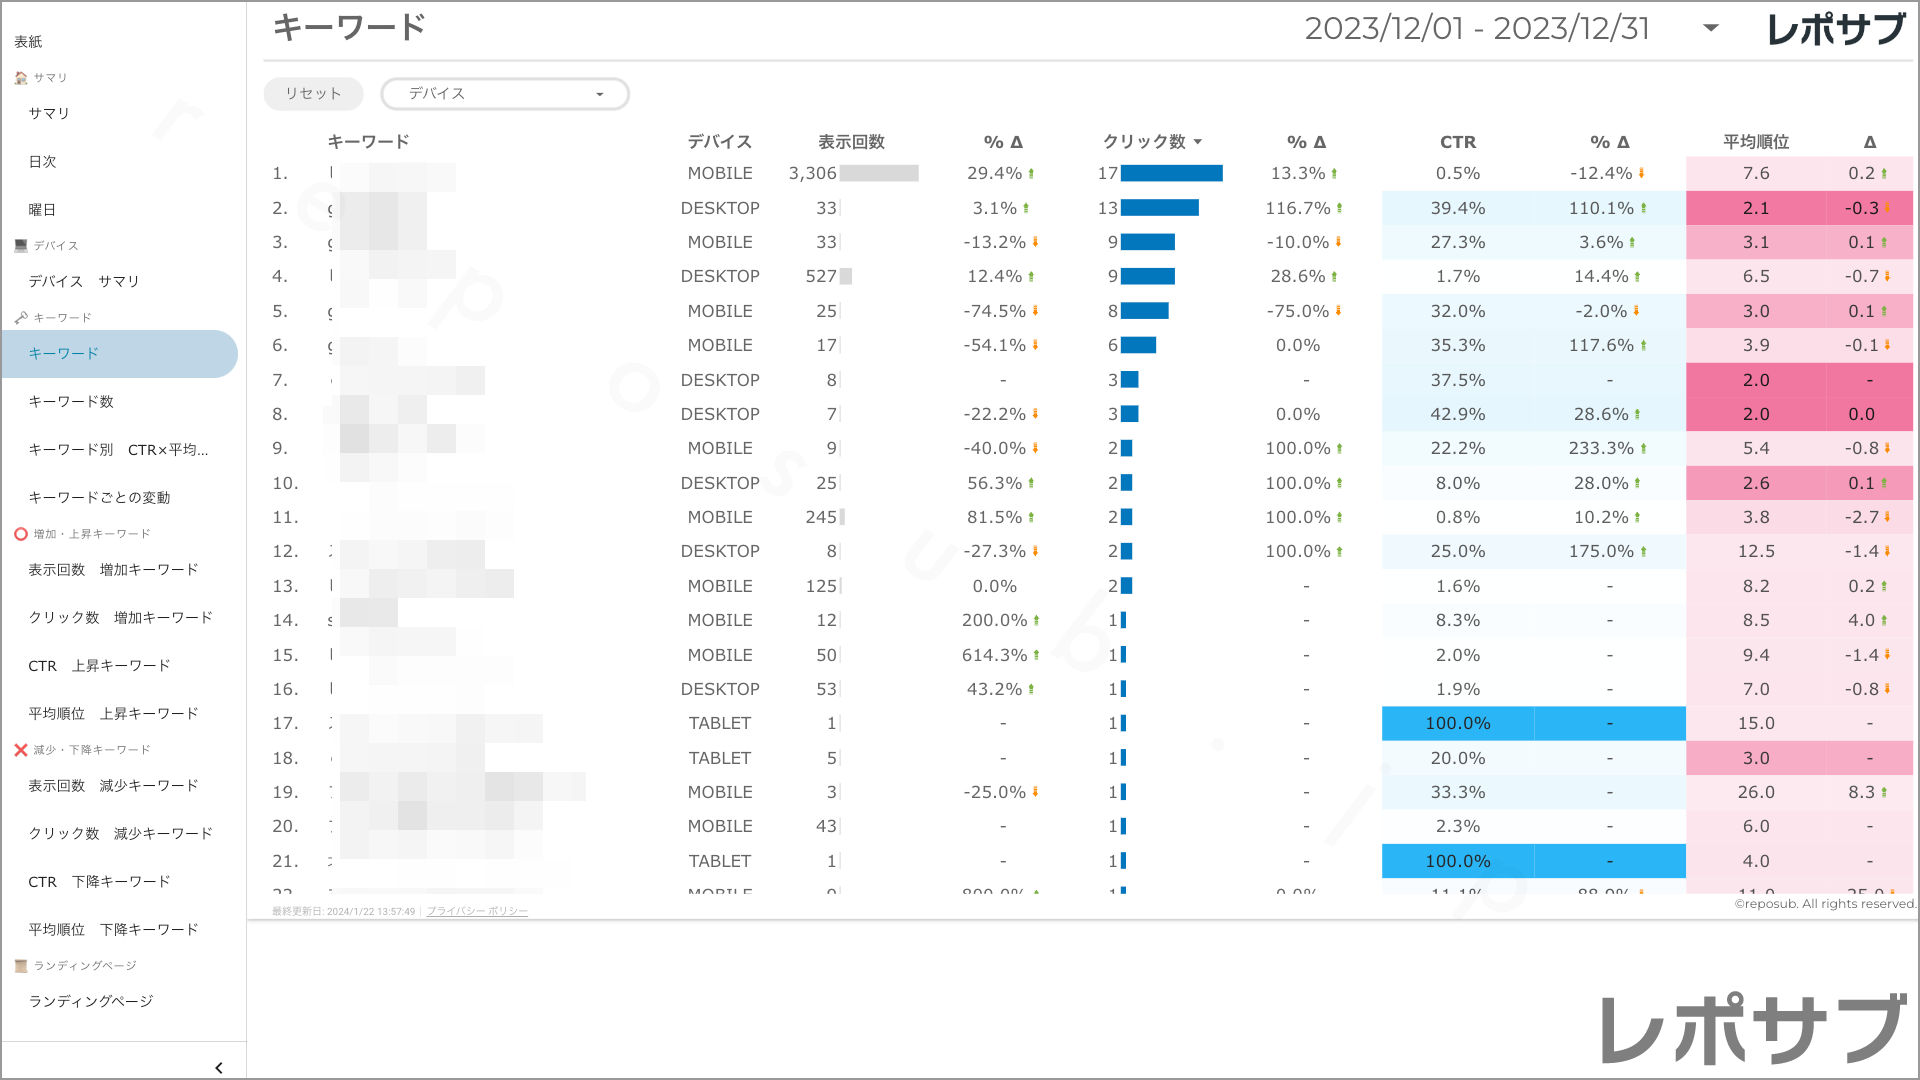1920x1080 pixels.
Task: Open the デバイス filter dropdown
Action: pyautogui.click(x=505, y=94)
